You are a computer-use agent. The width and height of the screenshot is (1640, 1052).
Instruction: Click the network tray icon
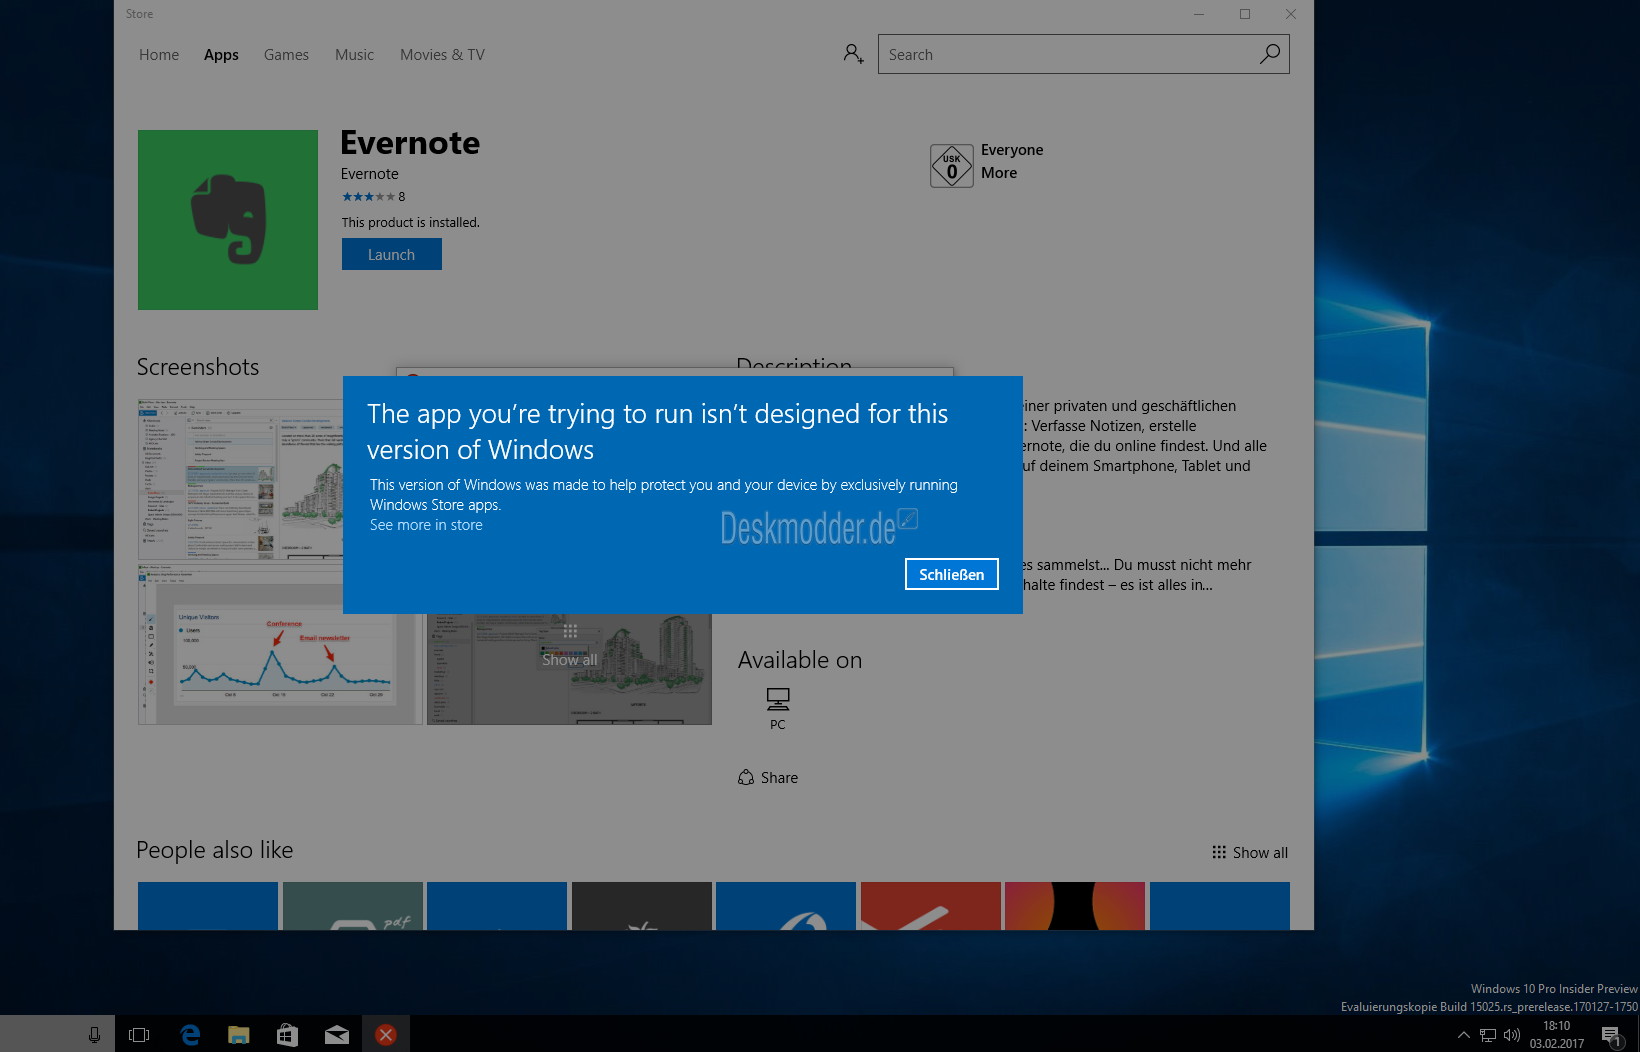click(x=1488, y=1035)
